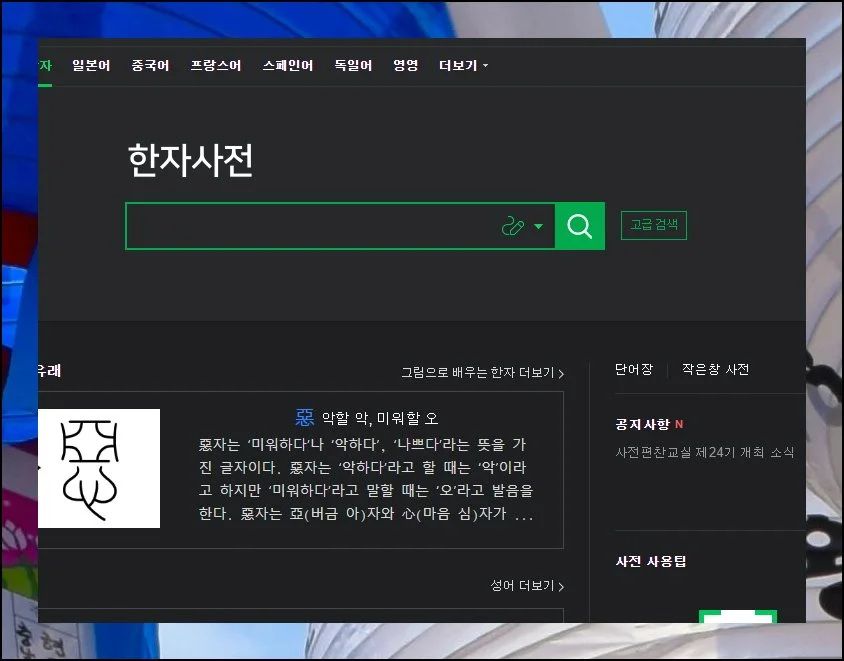Open the 스페인어 dictionary tab
Screen dimensions: 844x661
coord(288,66)
